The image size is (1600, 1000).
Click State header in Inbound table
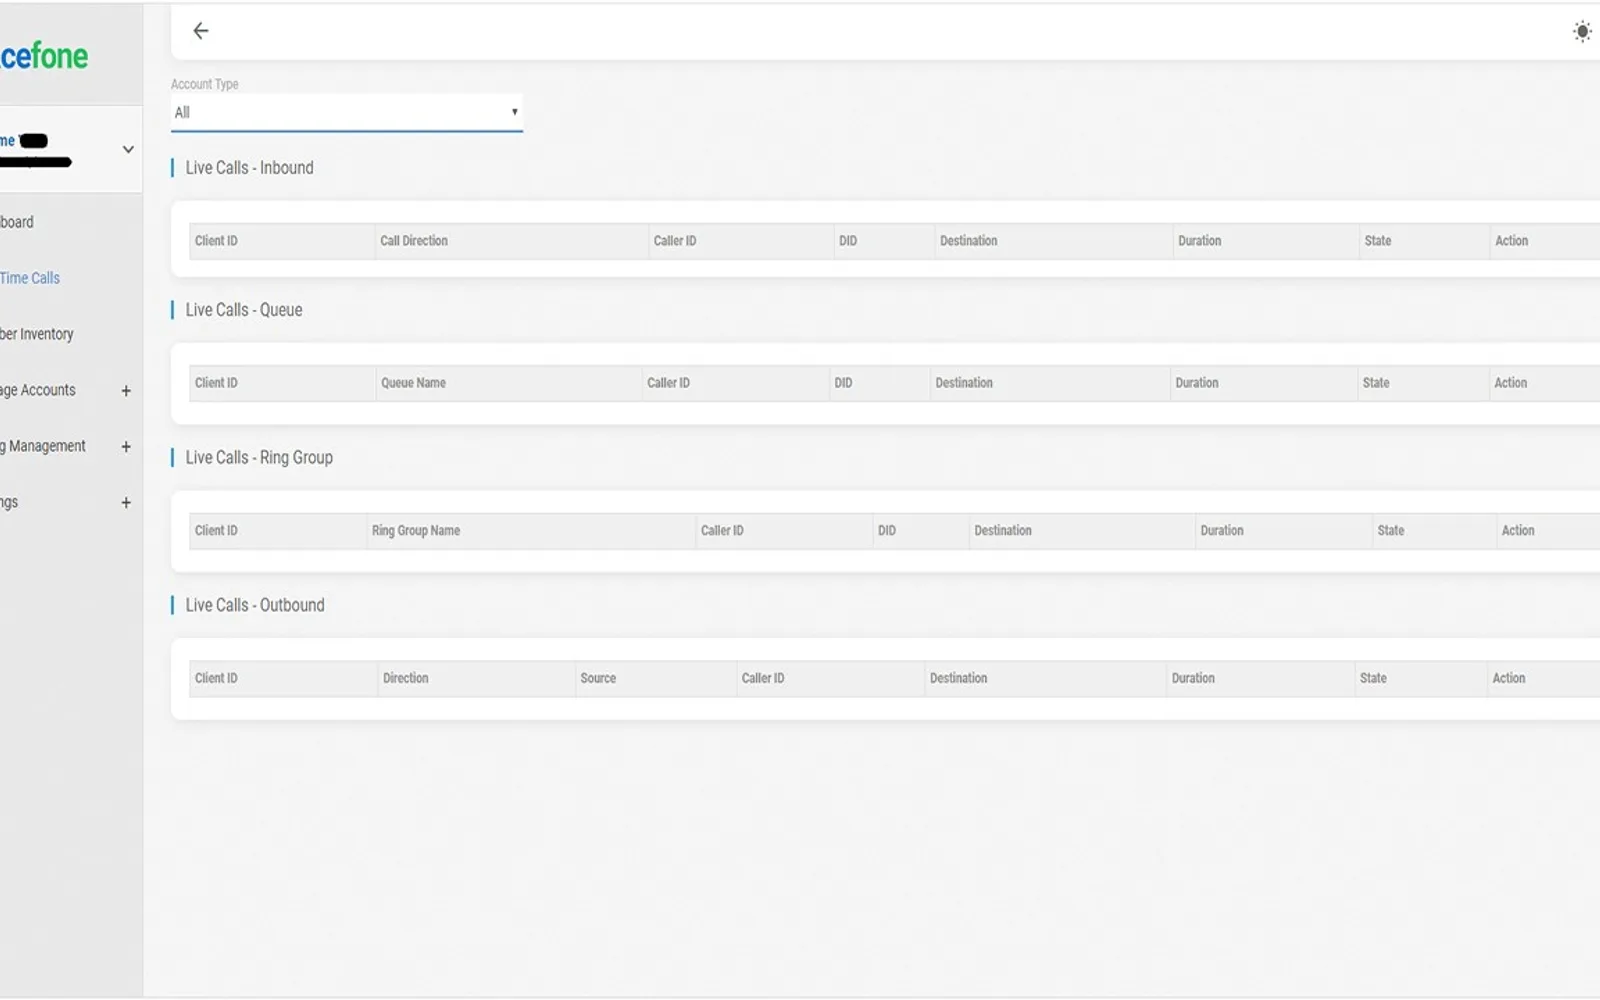1378,241
